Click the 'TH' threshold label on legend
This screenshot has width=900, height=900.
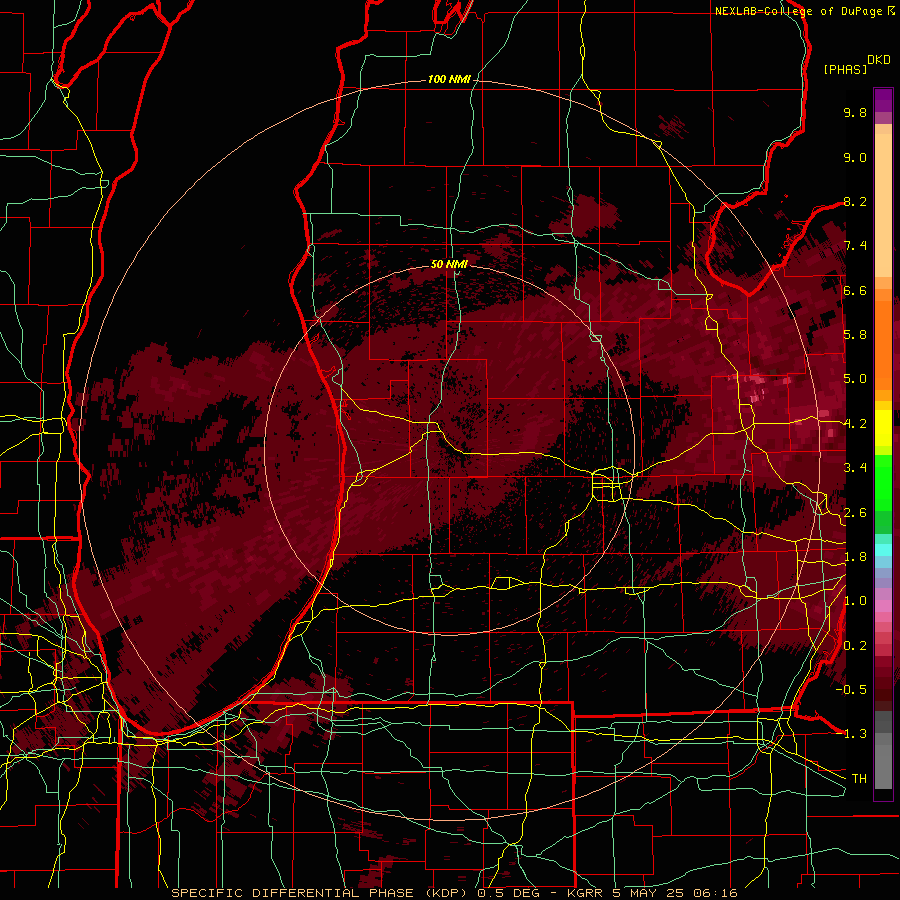[859, 779]
